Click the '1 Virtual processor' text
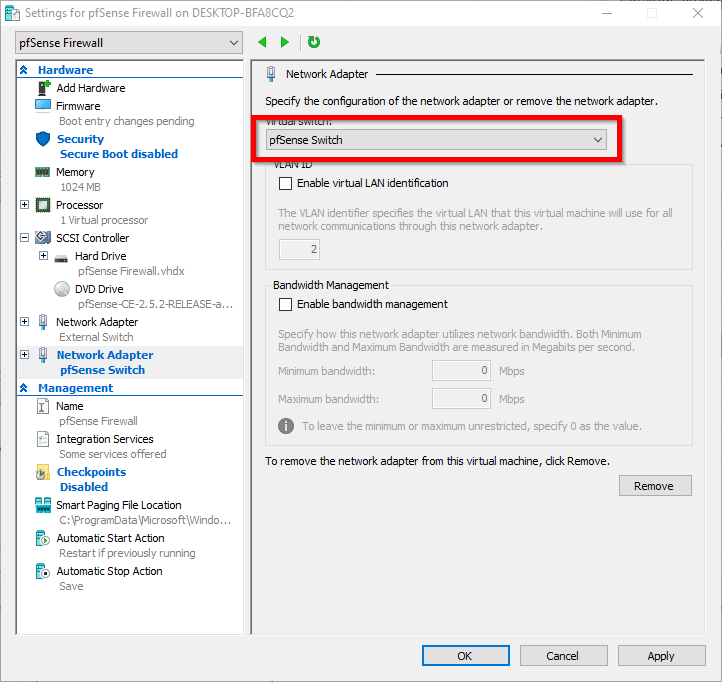722x682 pixels. 104,220
